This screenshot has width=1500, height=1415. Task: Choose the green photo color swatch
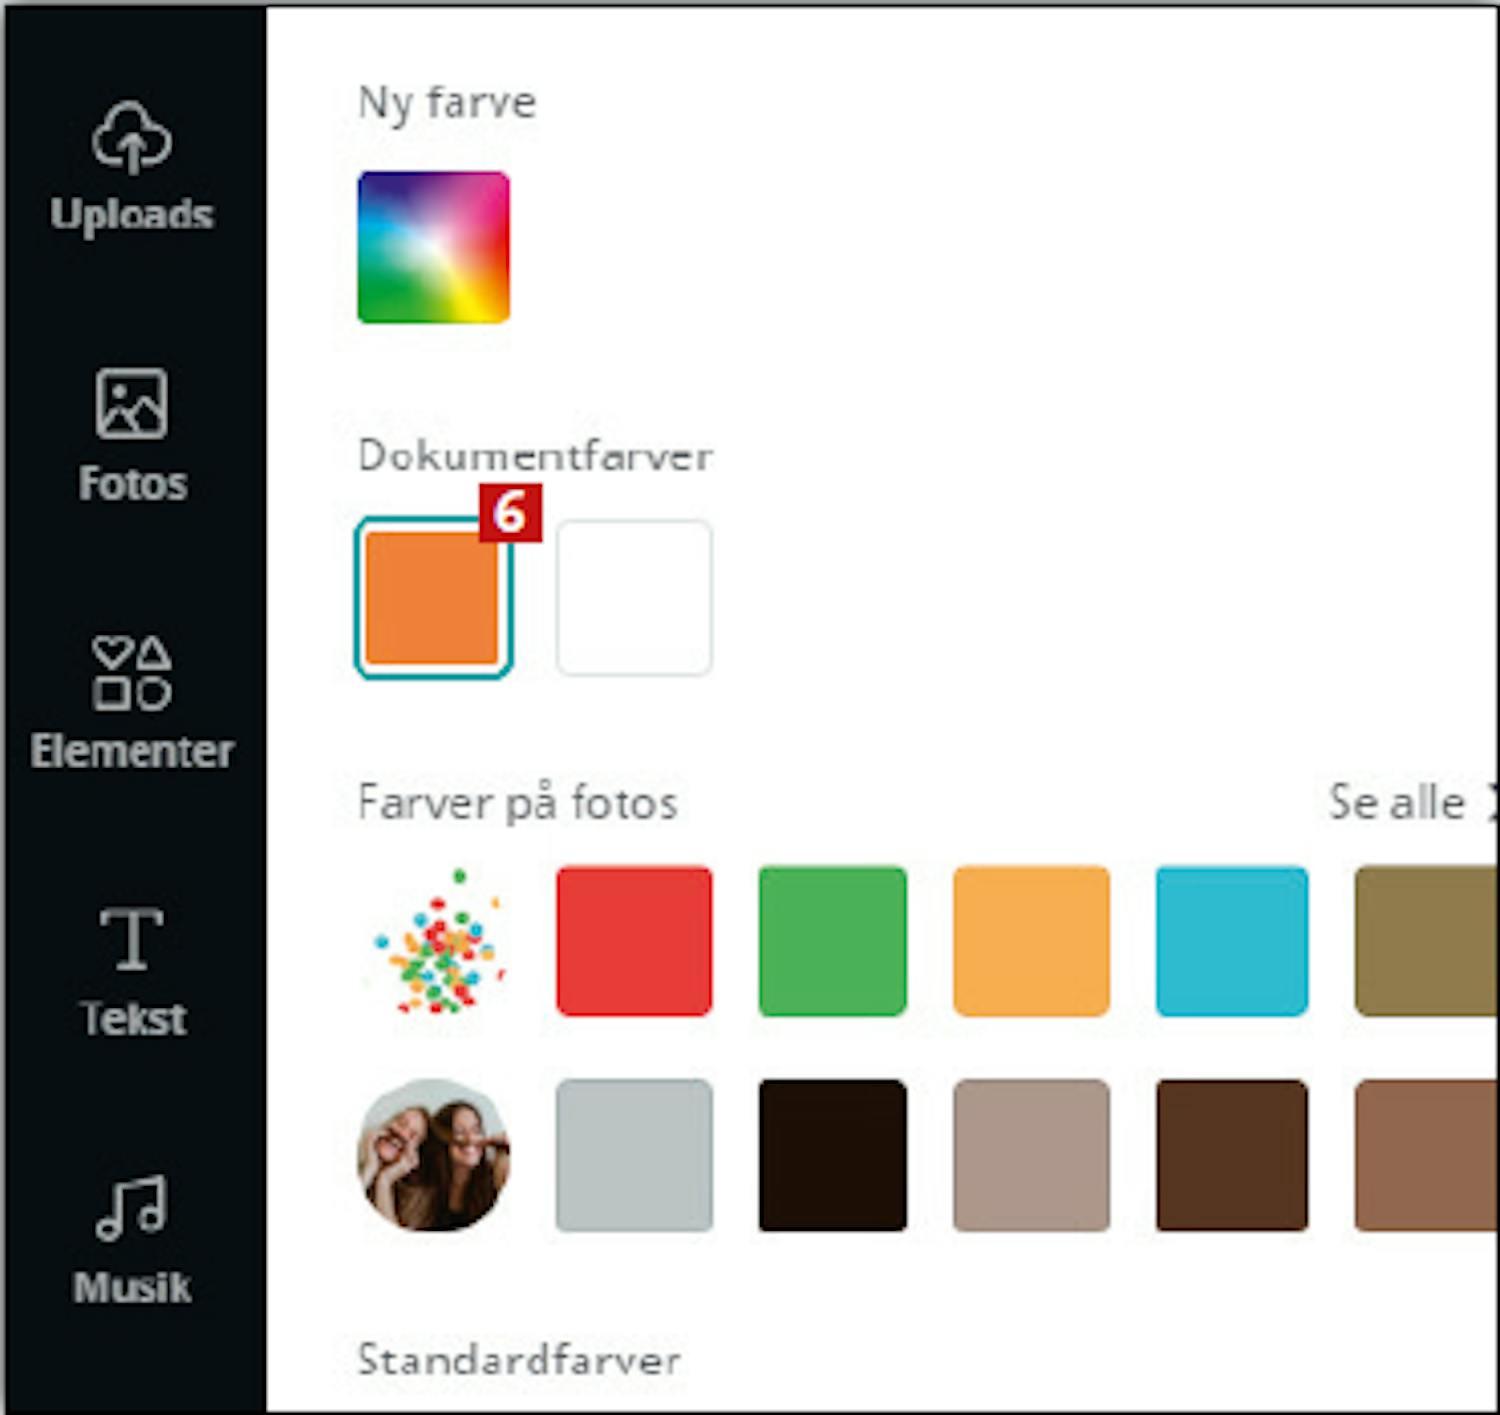[832, 941]
